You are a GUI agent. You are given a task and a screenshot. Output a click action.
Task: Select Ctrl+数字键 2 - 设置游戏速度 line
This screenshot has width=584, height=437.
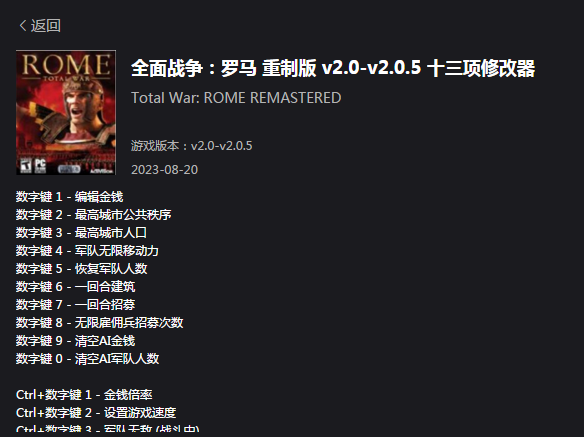pos(96,412)
